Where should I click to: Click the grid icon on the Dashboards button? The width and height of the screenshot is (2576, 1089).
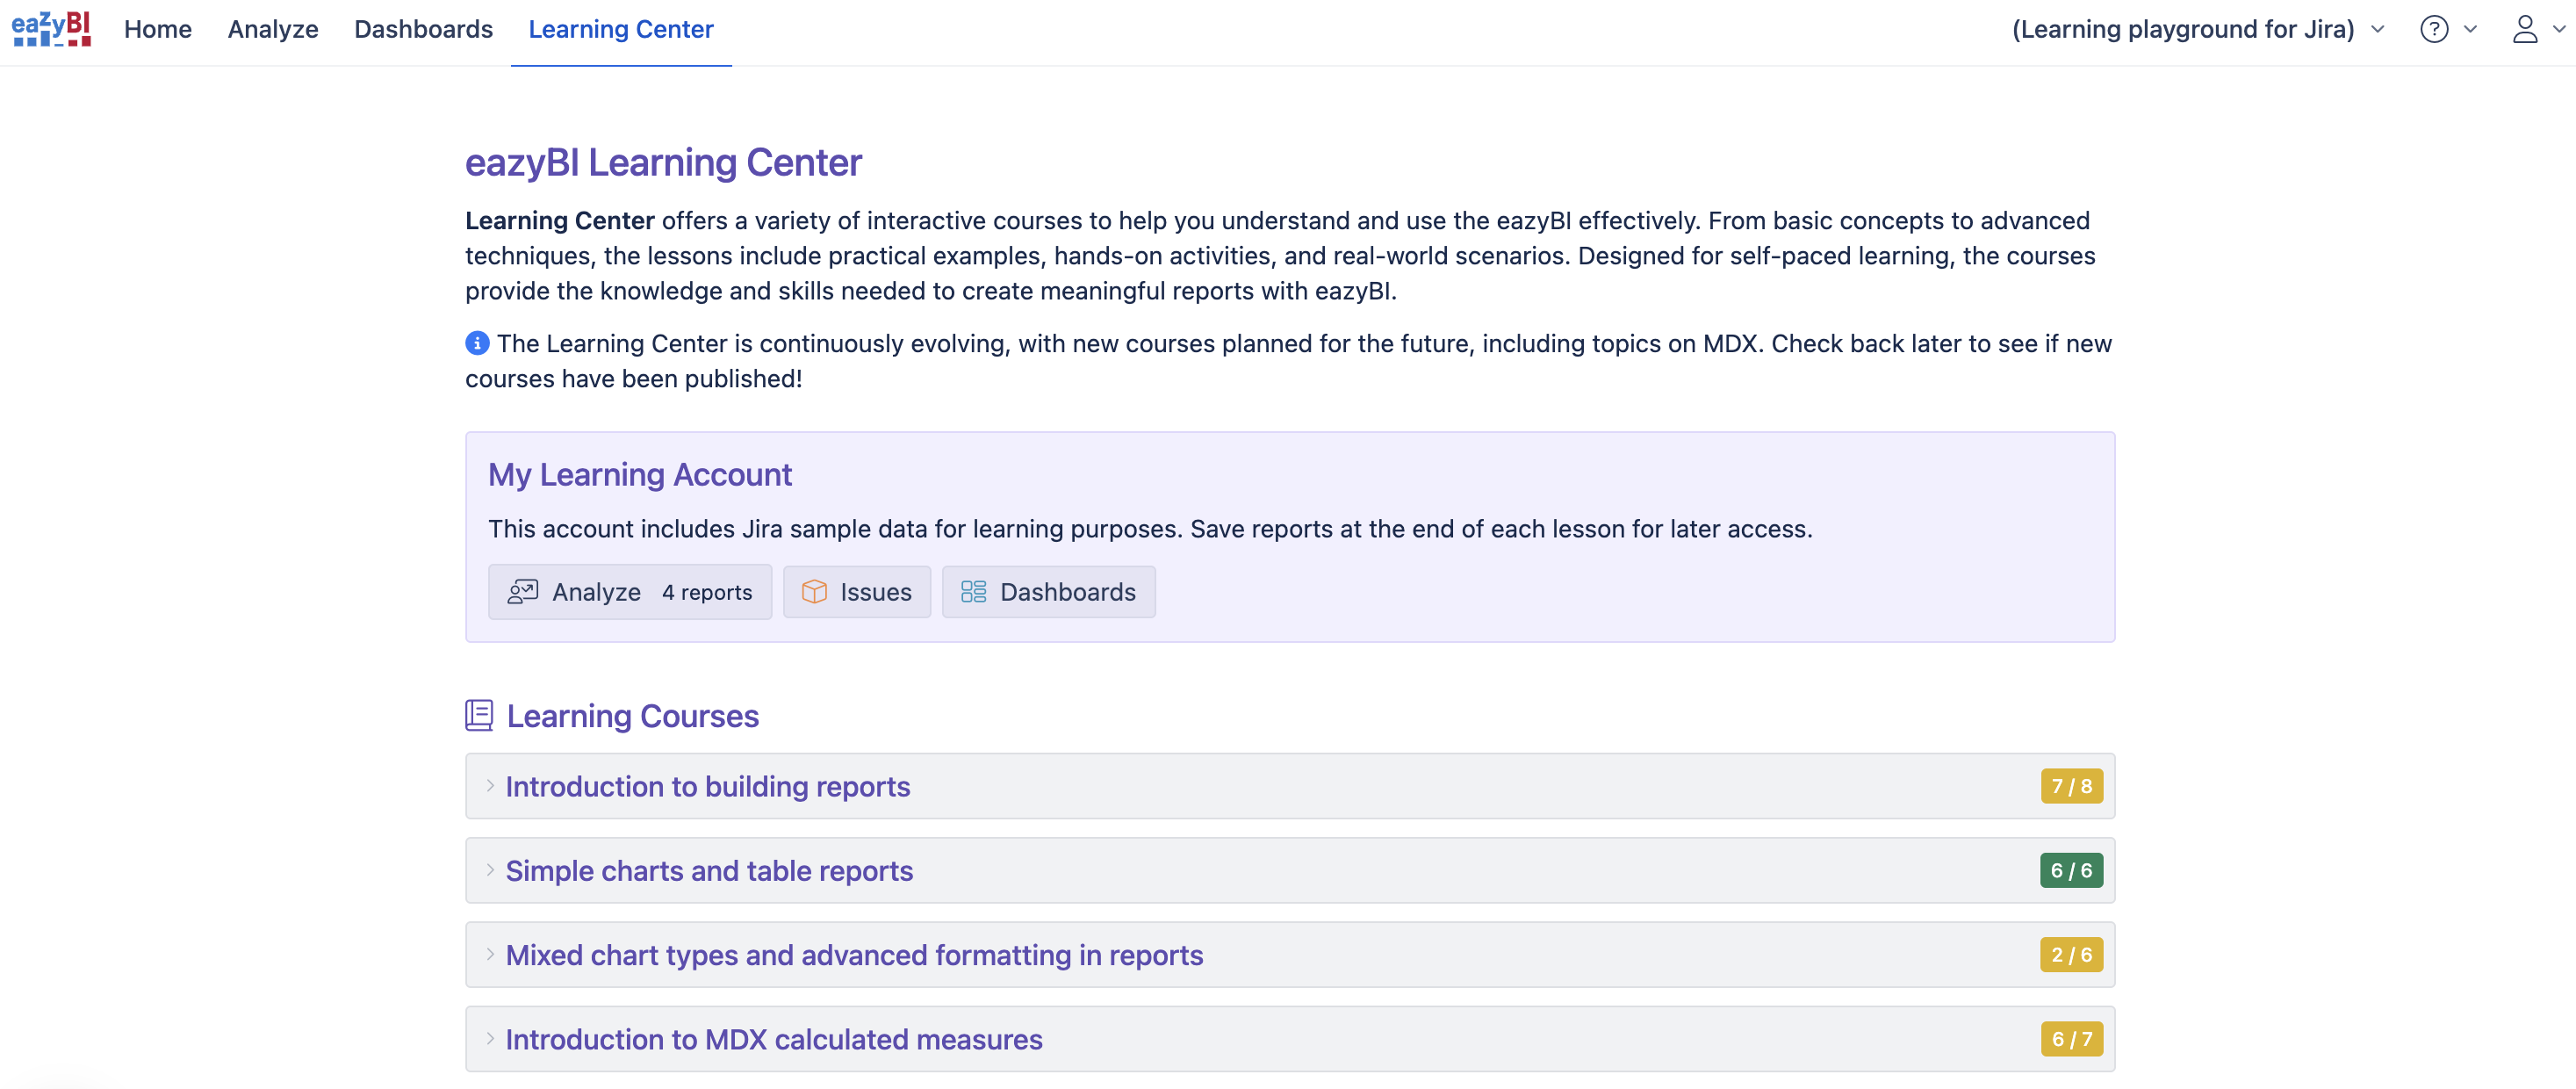[970, 591]
